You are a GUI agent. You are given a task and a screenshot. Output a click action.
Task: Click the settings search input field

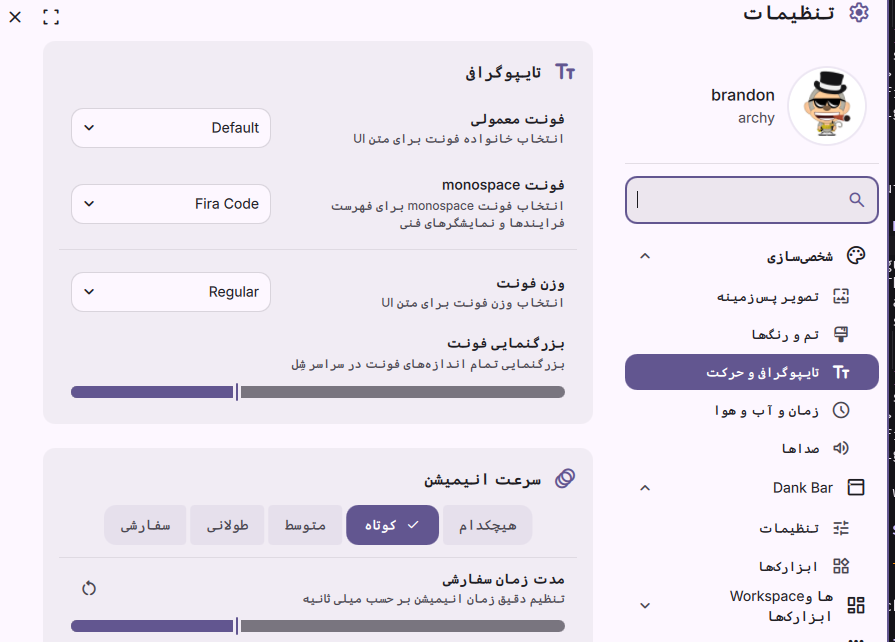pos(740,200)
